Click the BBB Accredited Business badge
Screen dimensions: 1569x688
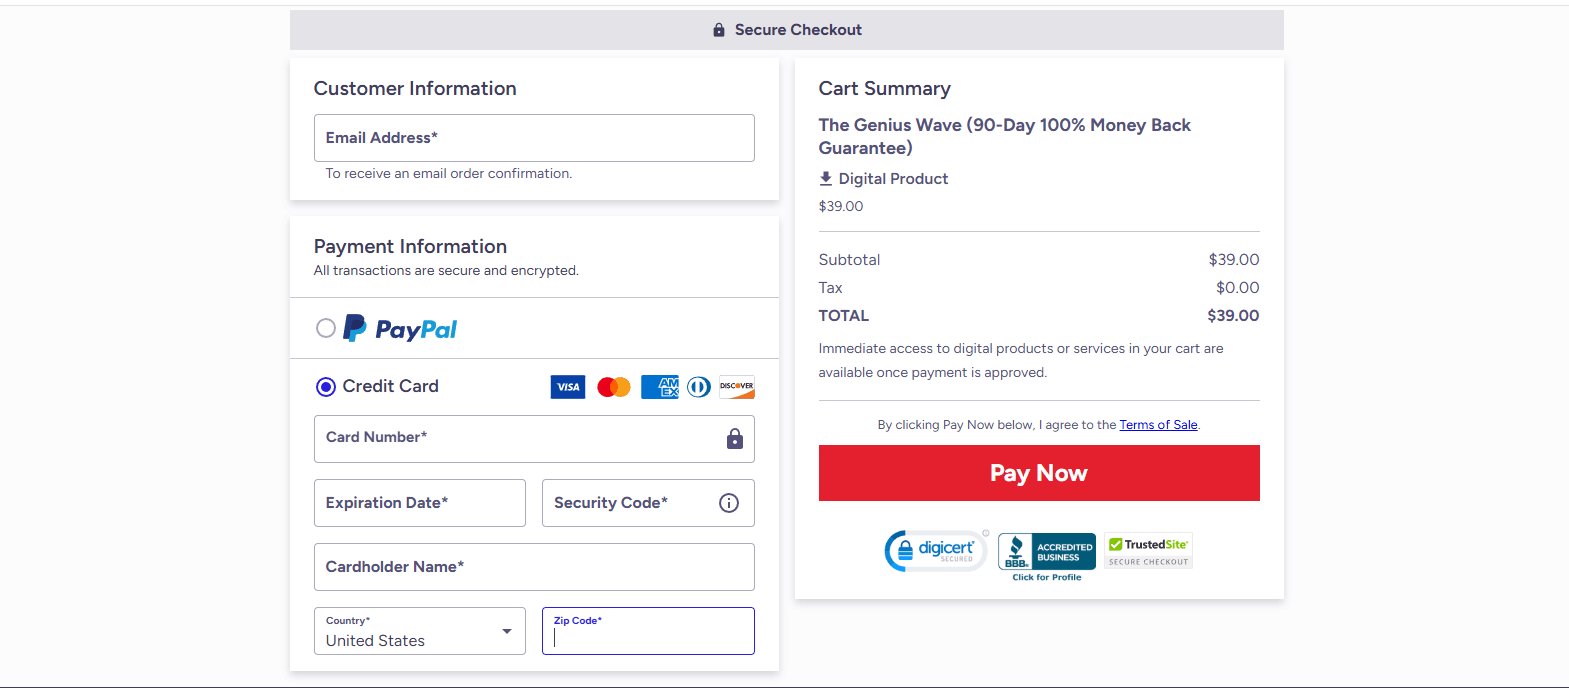click(x=1045, y=551)
